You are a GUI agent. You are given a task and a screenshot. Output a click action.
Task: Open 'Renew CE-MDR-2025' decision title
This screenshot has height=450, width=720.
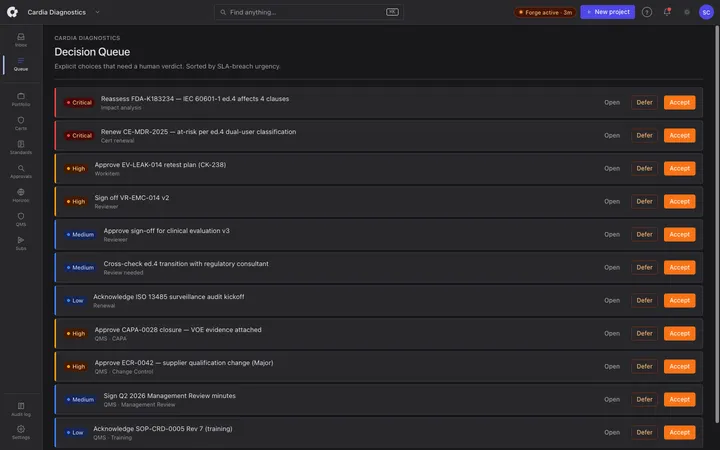click(198, 132)
